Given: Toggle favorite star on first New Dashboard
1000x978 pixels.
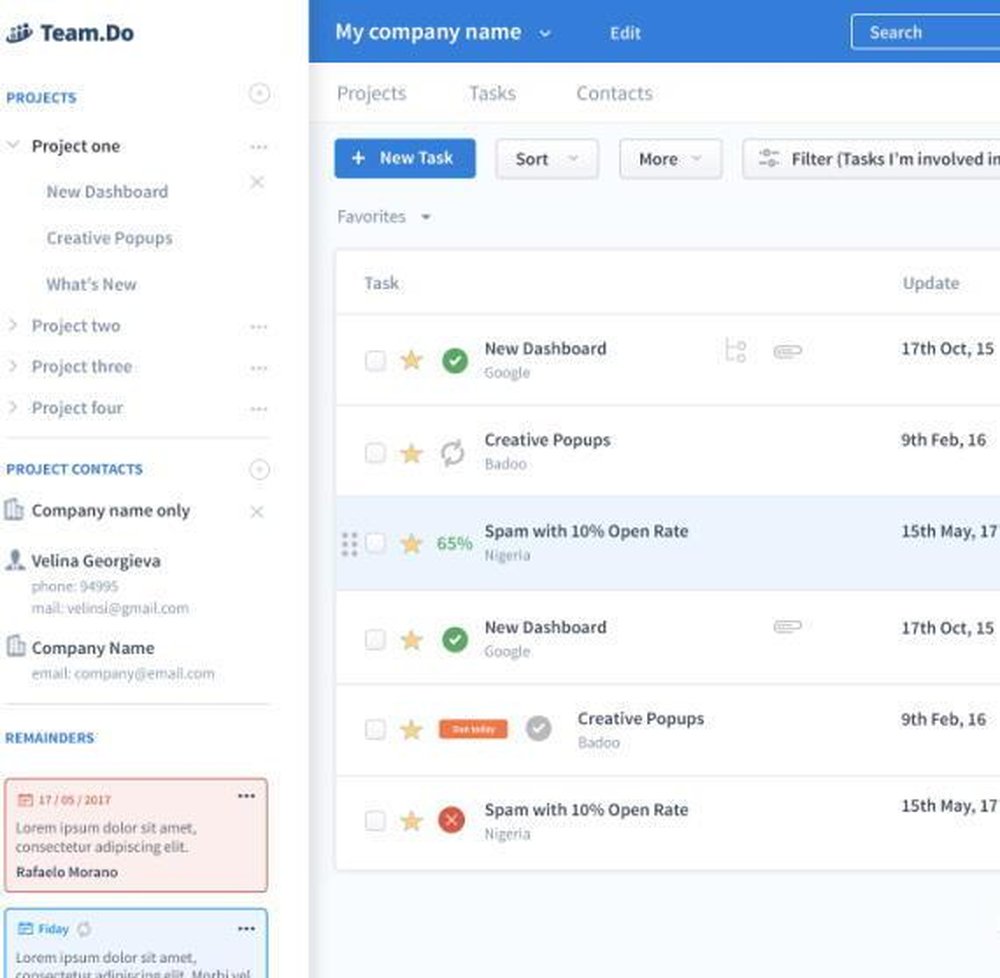Looking at the screenshot, I should tap(411, 360).
